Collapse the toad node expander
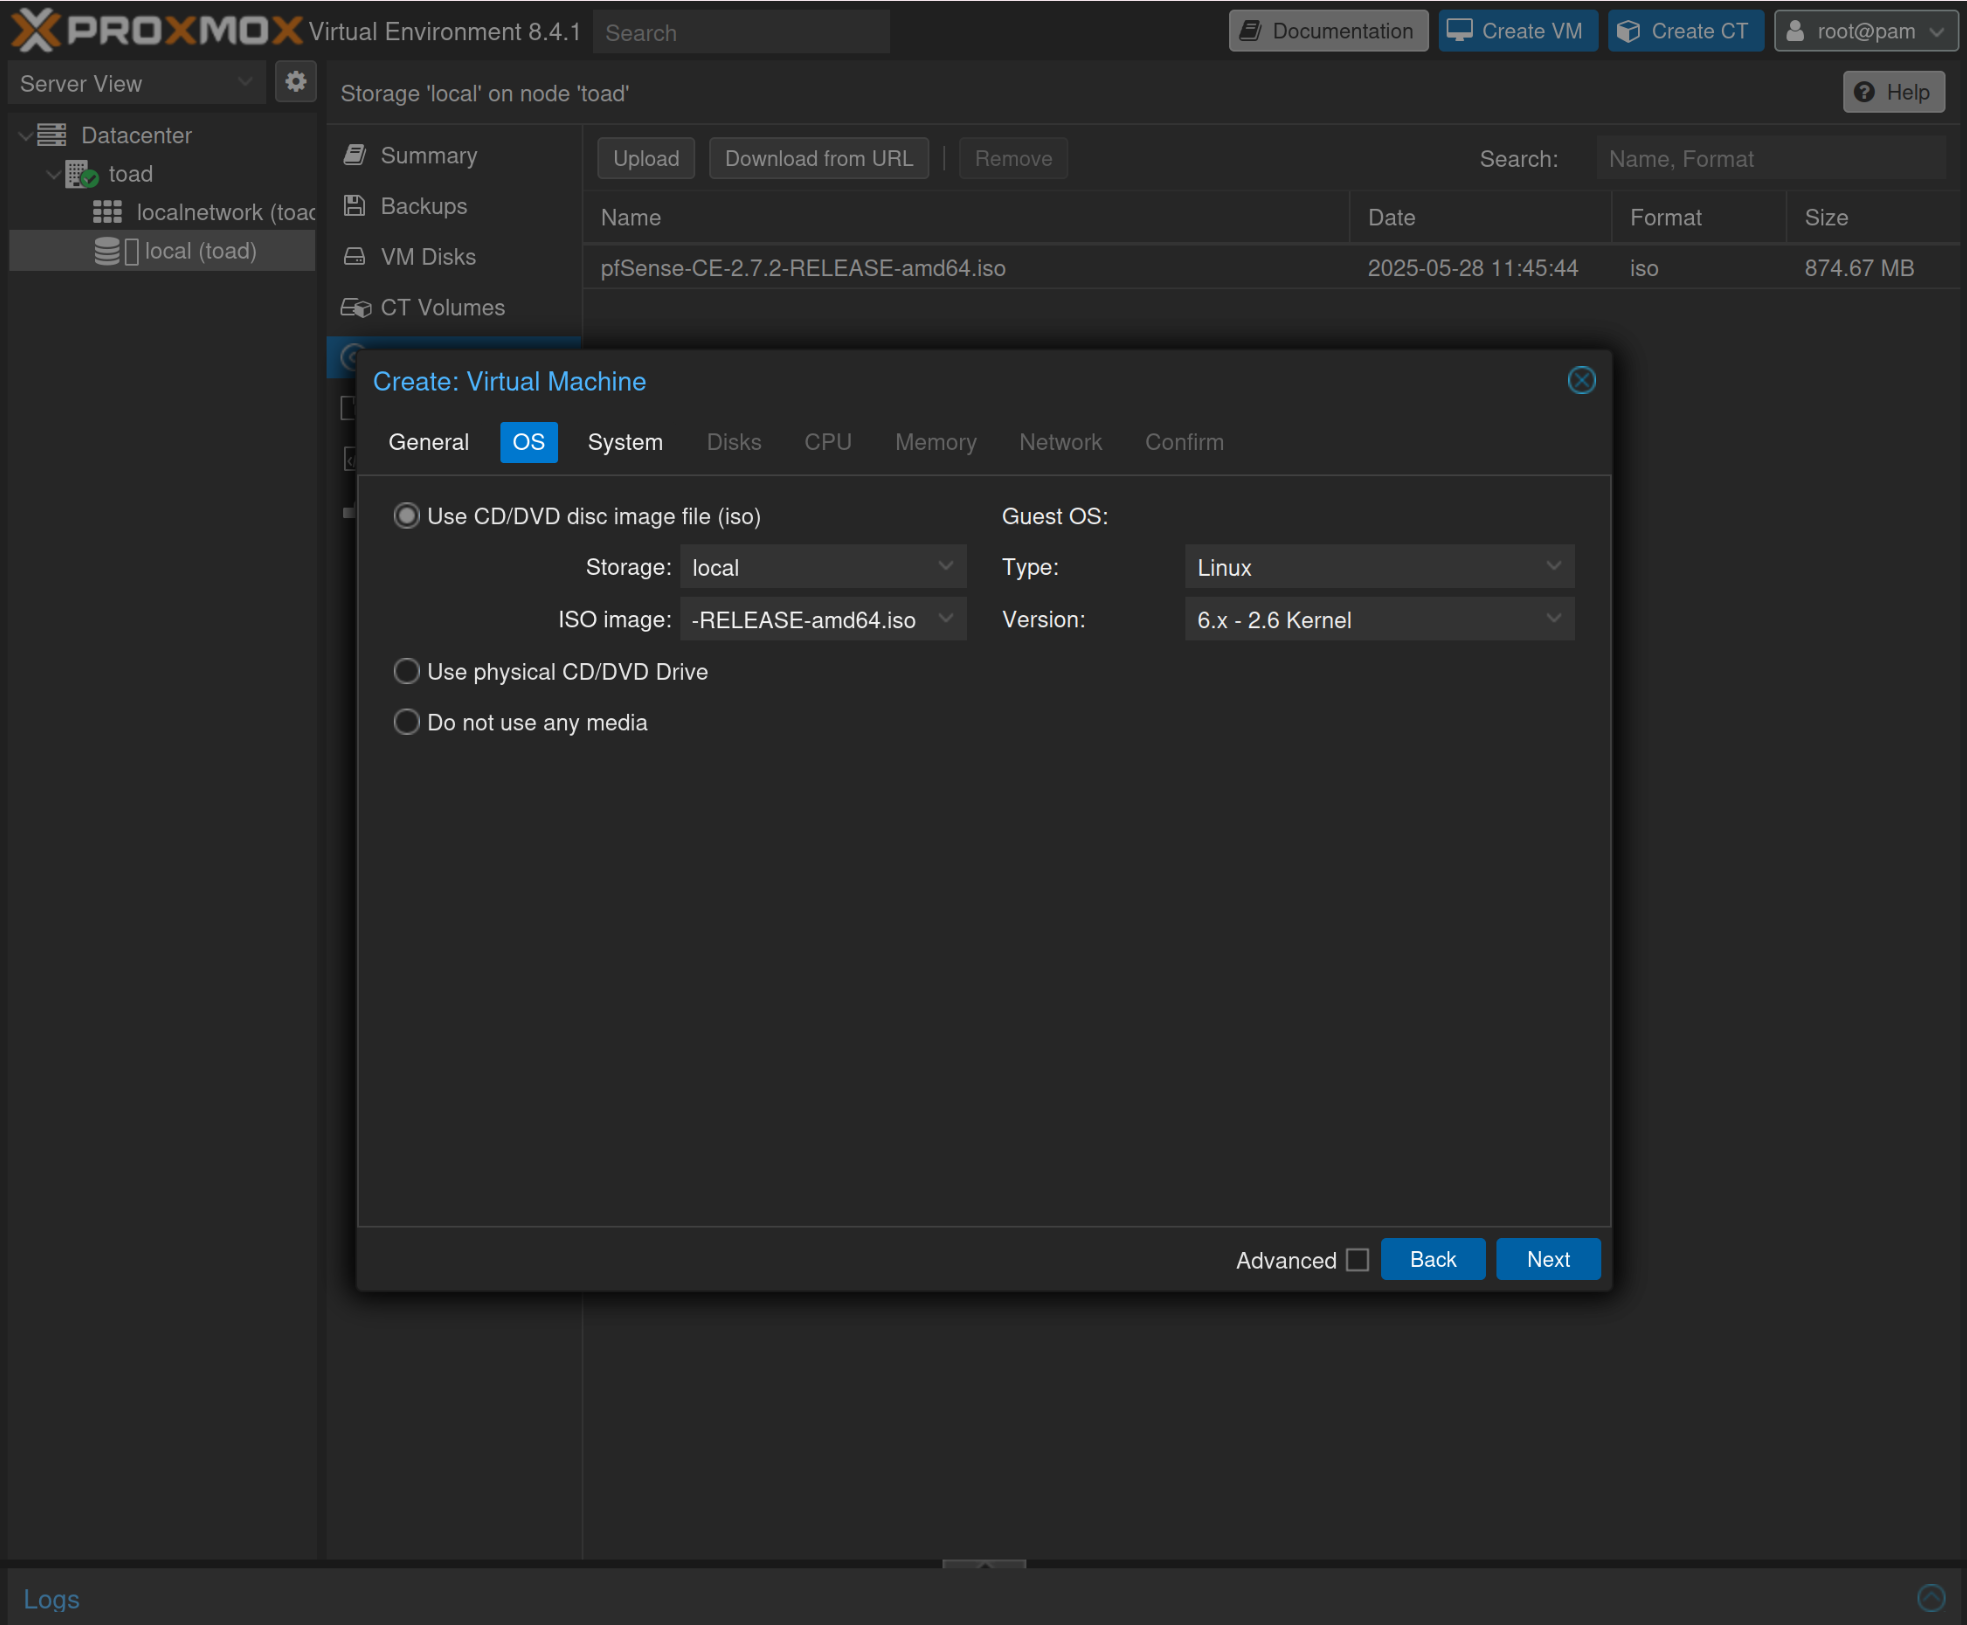Viewport: 1967px width, 1625px height. coord(53,174)
